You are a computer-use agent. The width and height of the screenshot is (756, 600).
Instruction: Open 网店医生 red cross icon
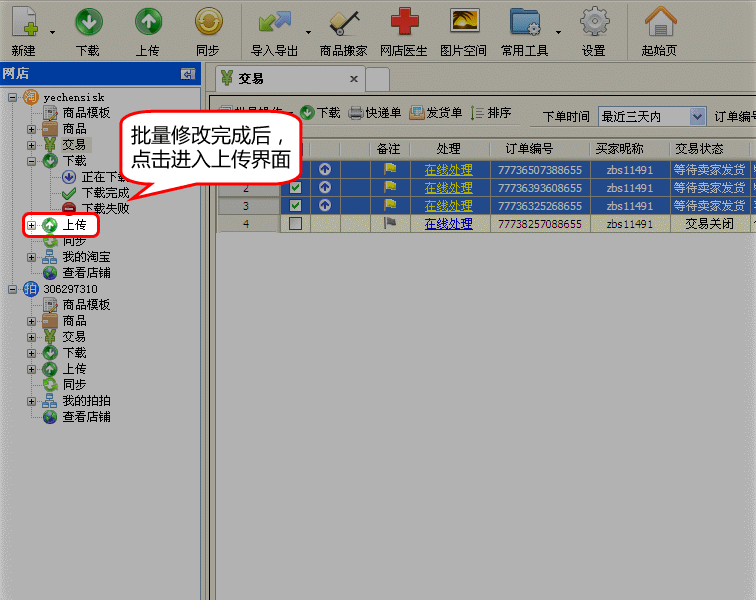point(404,22)
